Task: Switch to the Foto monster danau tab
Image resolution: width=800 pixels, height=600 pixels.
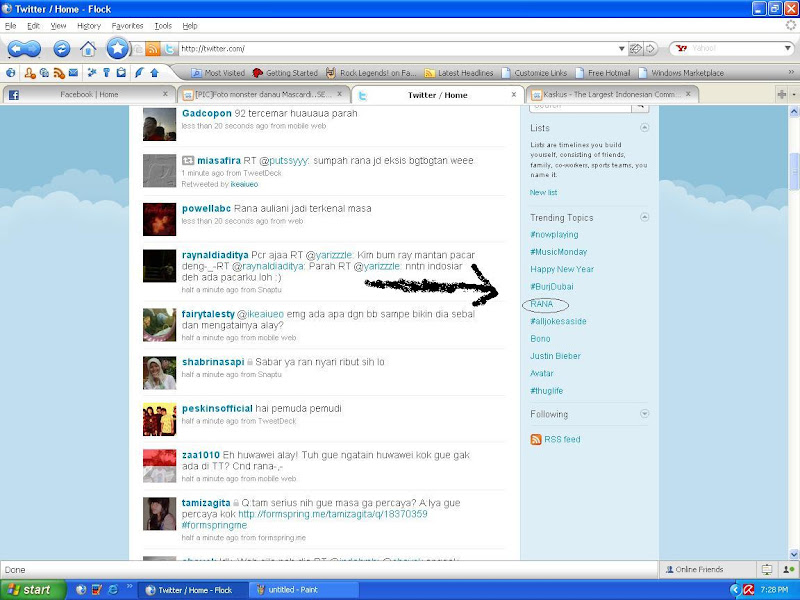Action: (x=263, y=94)
